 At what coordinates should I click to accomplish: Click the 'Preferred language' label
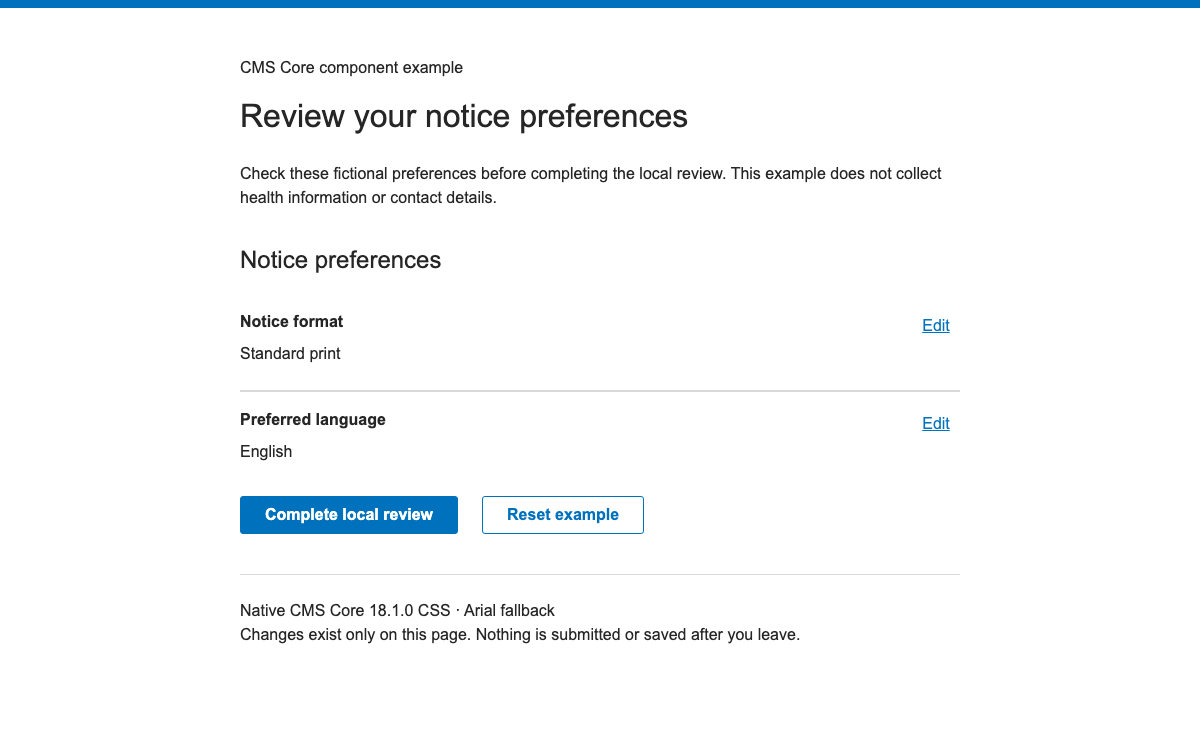(313, 419)
